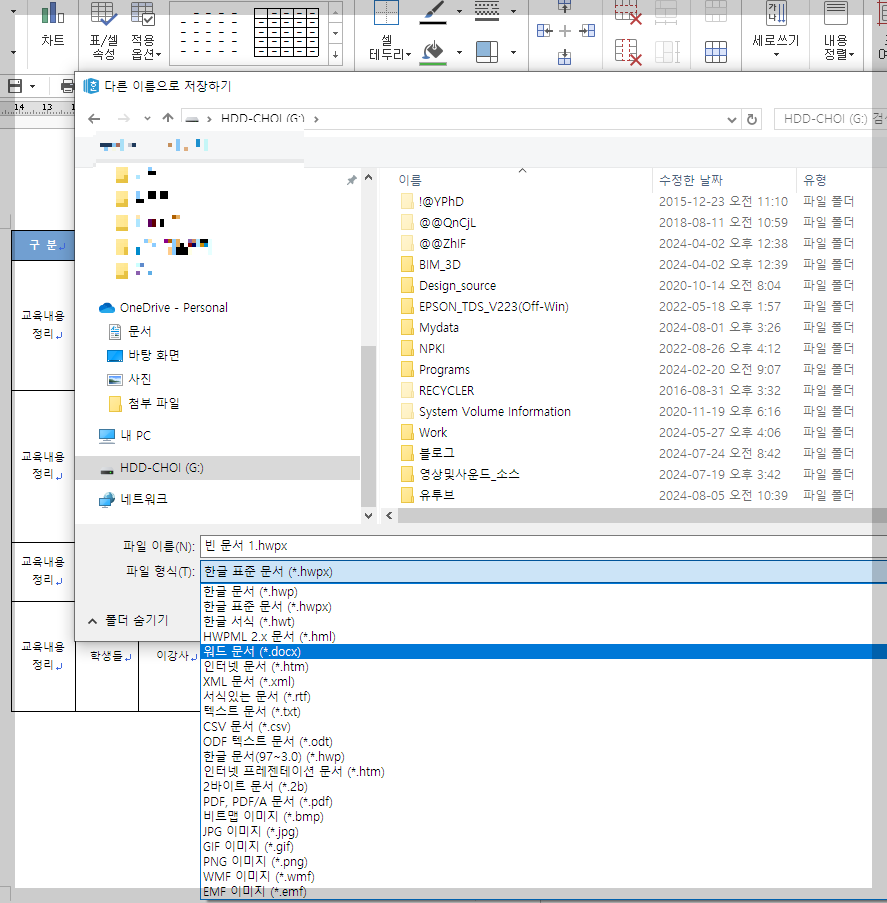887x903 pixels.
Task: Expand the address bar path dropdown
Action: tap(731, 120)
